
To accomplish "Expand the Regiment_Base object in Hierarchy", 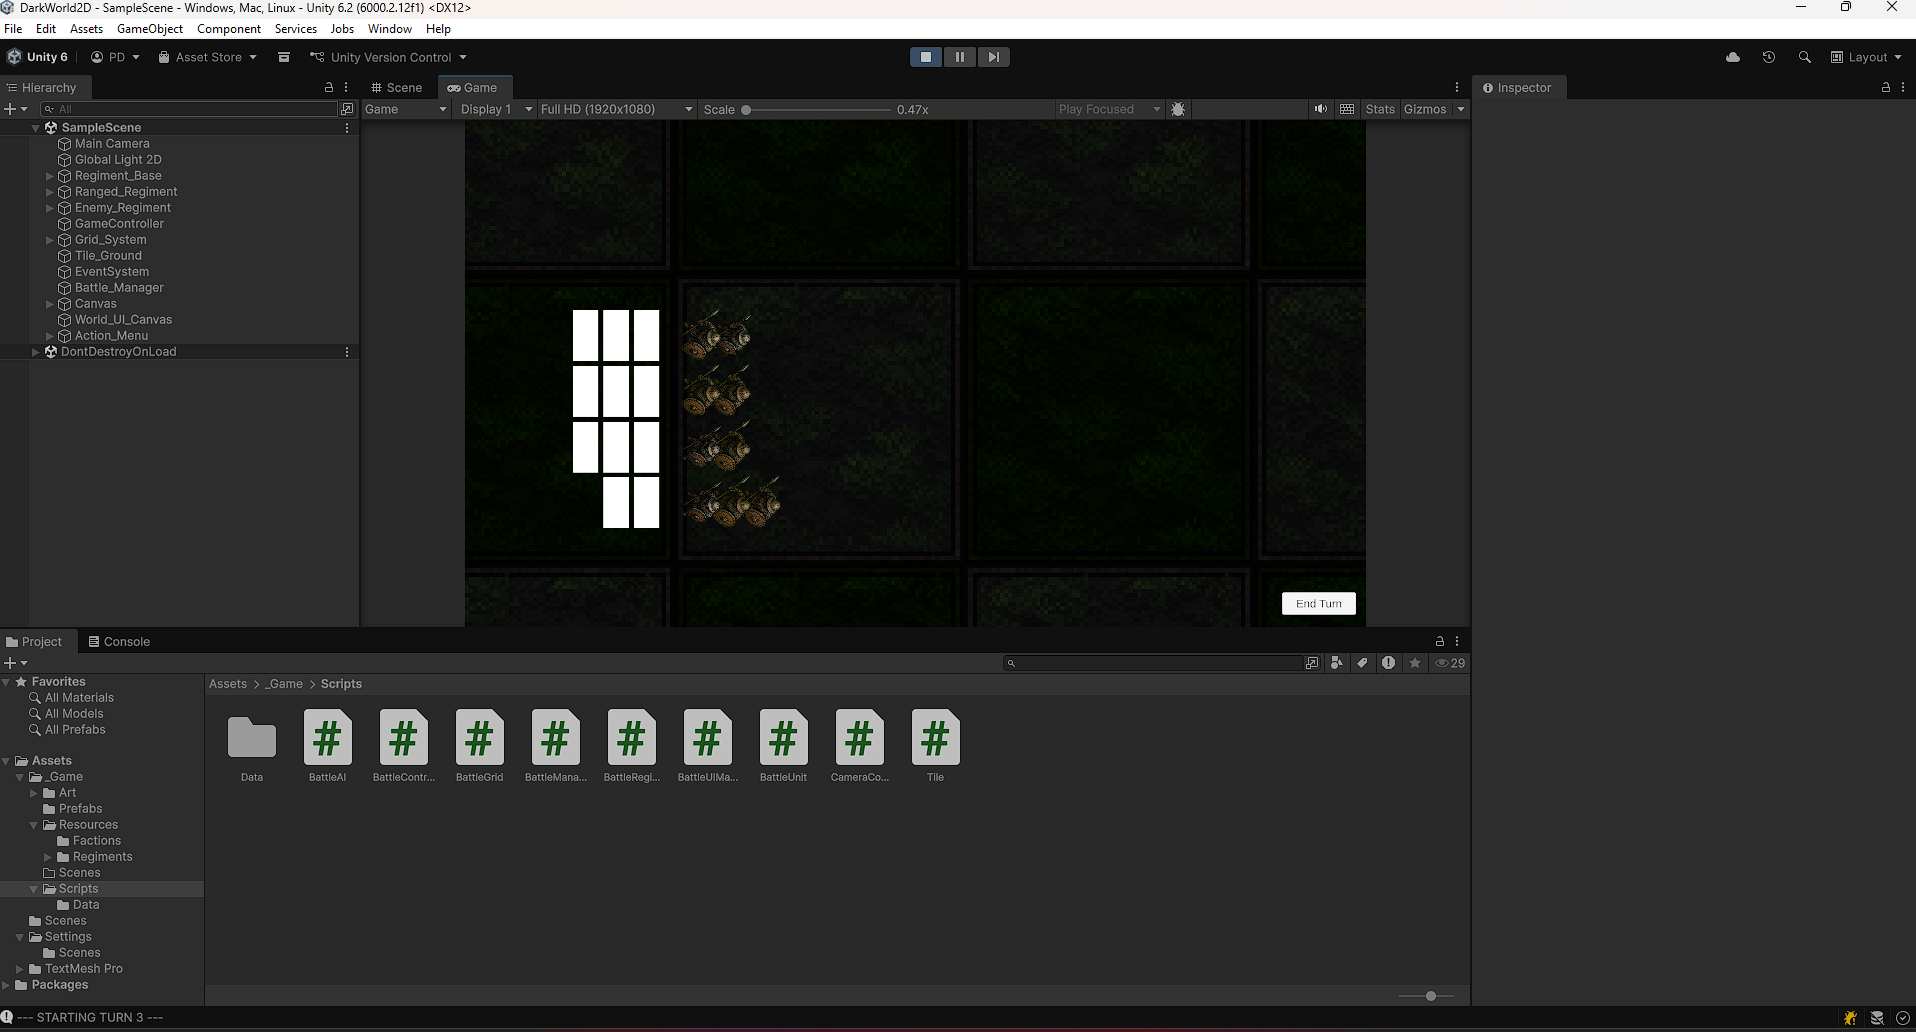I will coord(49,176).
